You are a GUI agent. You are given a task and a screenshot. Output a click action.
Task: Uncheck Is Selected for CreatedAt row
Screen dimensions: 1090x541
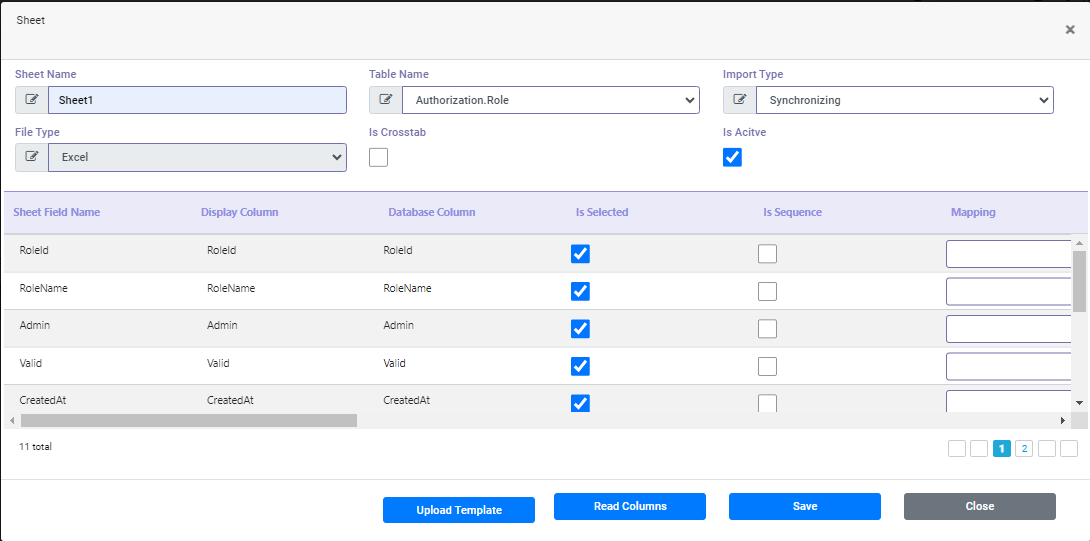click(580, 403)
